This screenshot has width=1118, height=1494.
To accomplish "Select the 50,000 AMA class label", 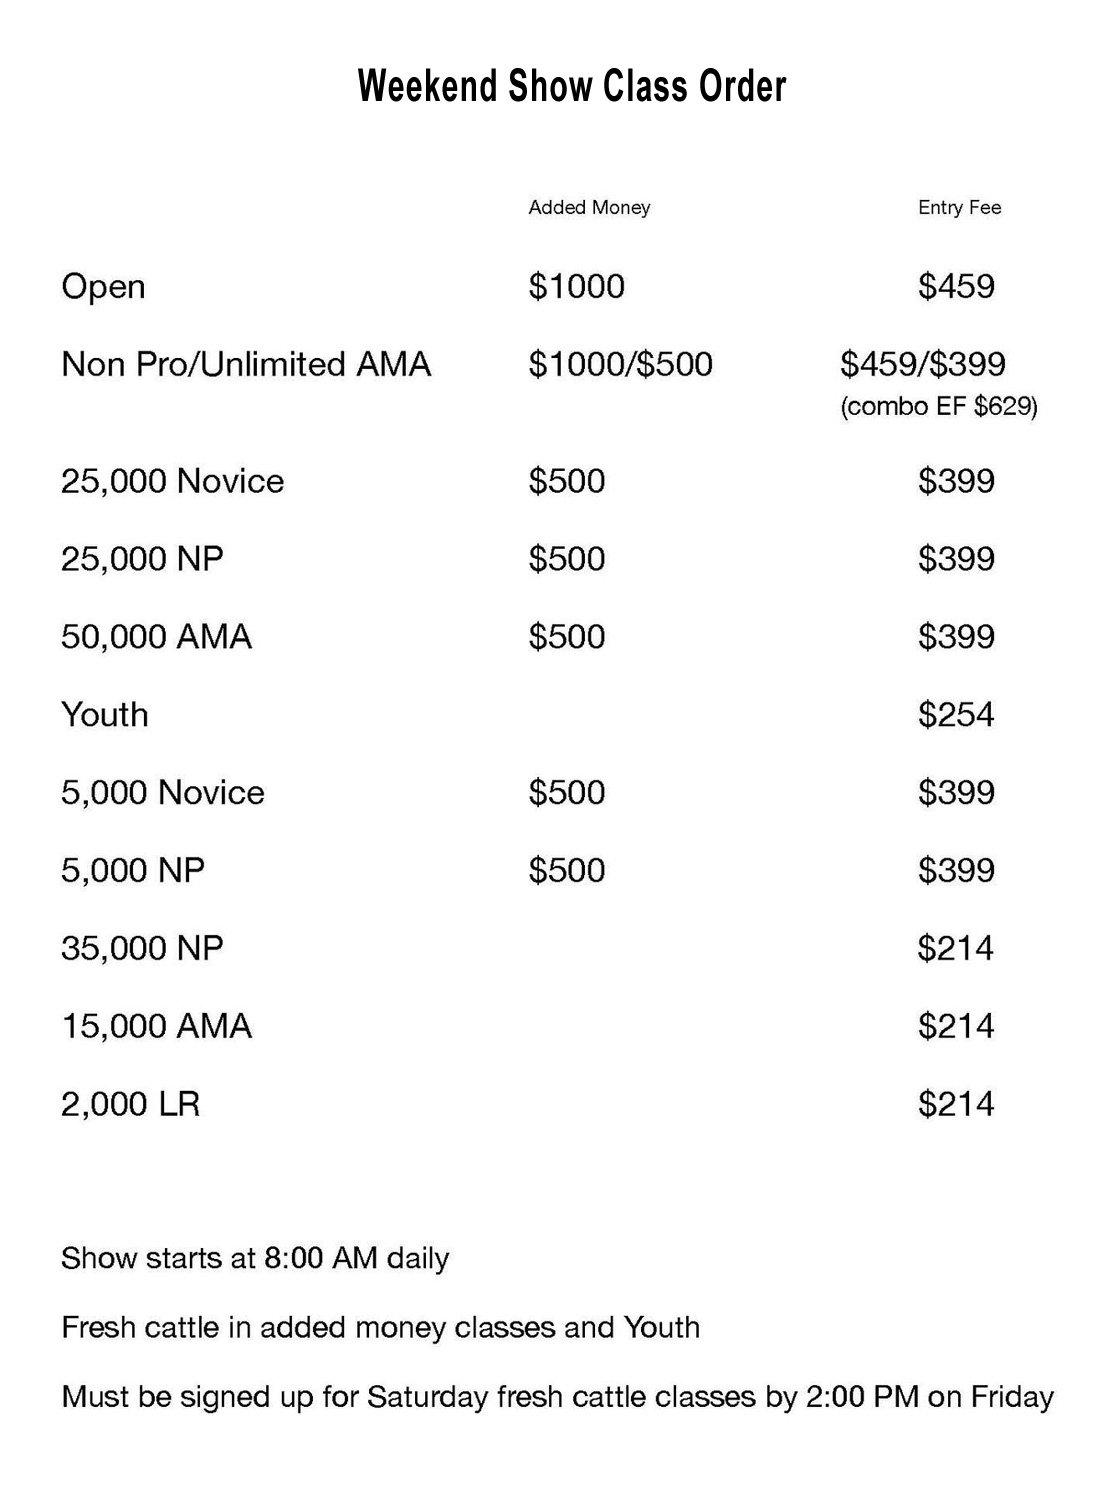I will pyautogui.click(x=156, y=637).
